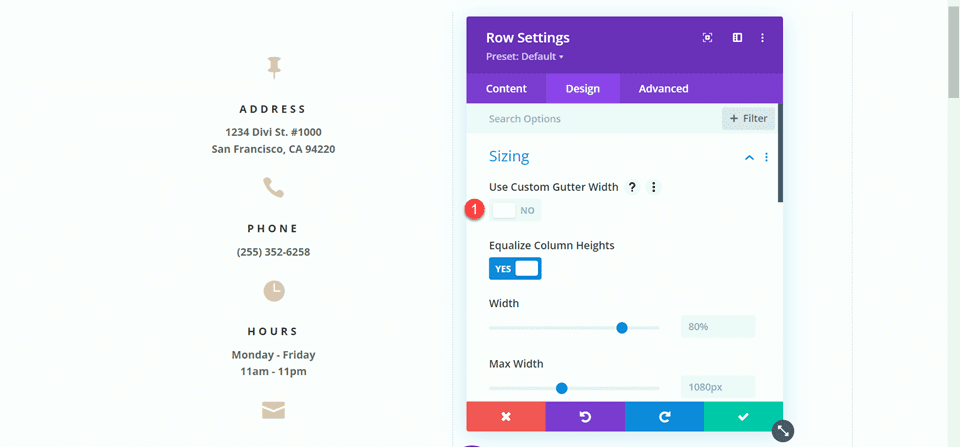The image size is (960, 447).
Task: Redo the last change
Action: [x=664, y=416]
